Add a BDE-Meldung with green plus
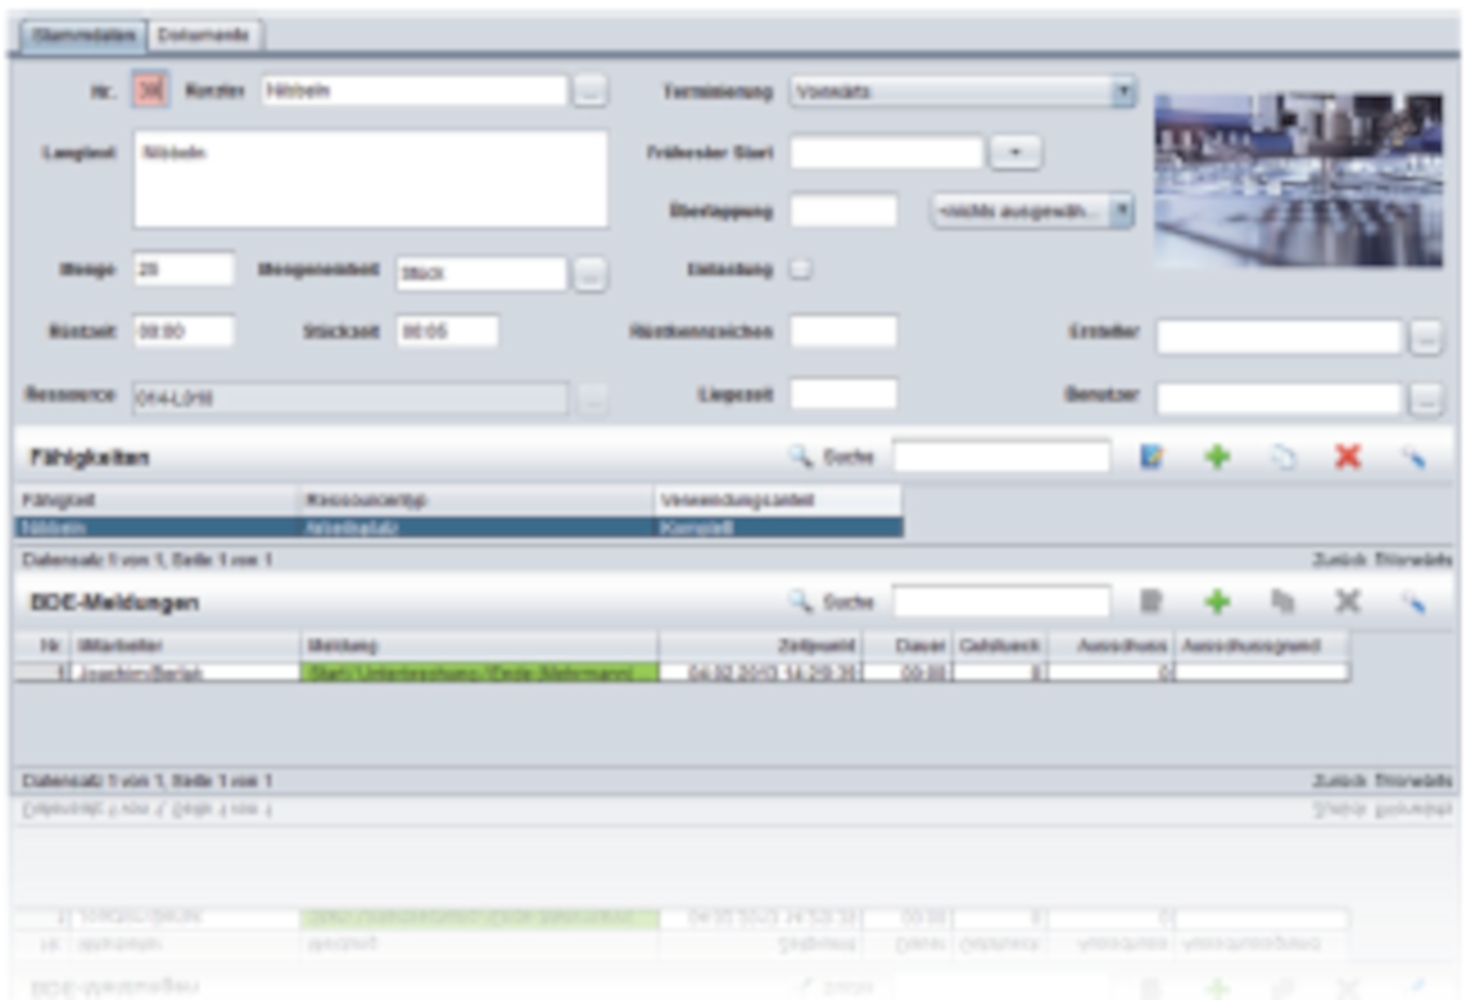The width and height of the screenshot is (1466, 1000). click(1217, 601)
